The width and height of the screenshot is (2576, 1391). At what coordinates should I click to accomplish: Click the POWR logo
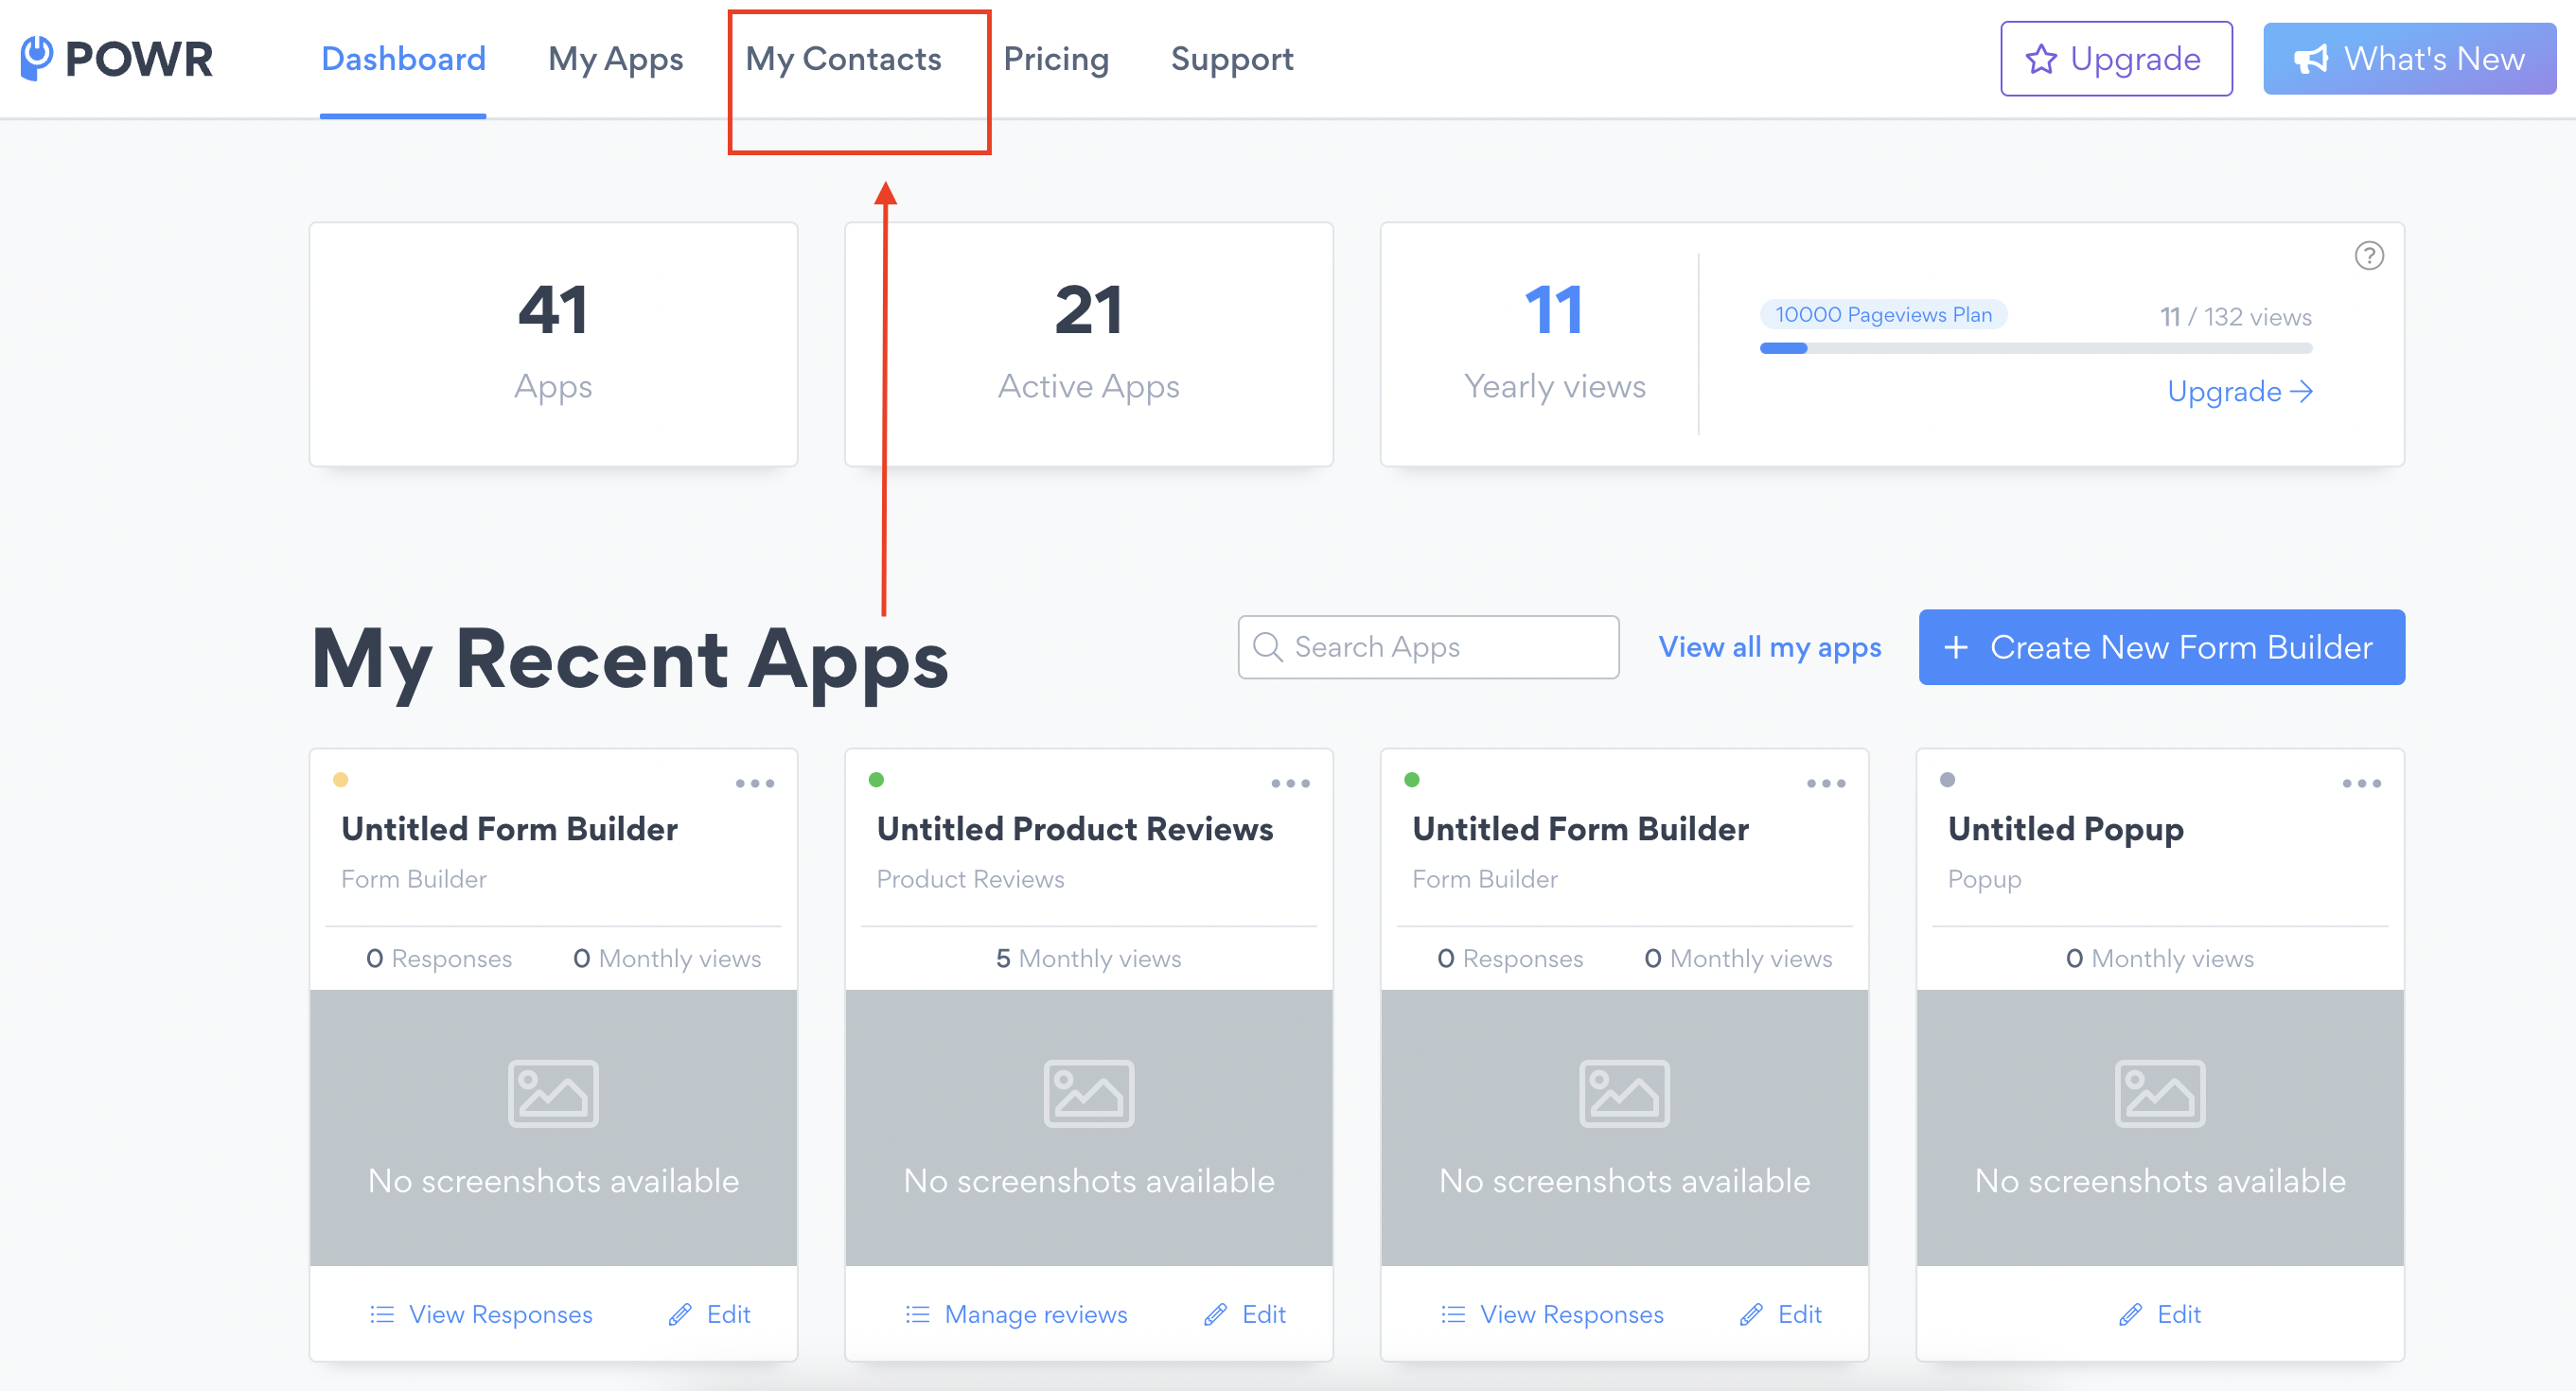click(x=116, y=59)
